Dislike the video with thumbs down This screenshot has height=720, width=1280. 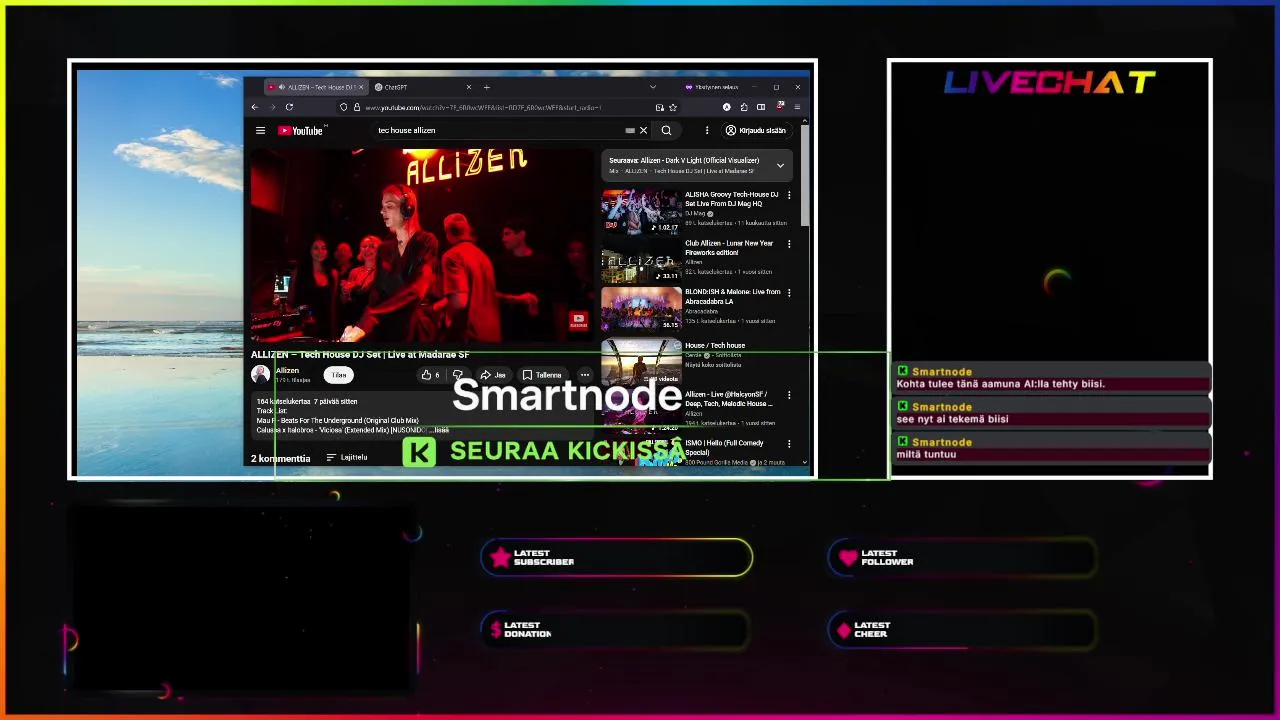[458, 375]
